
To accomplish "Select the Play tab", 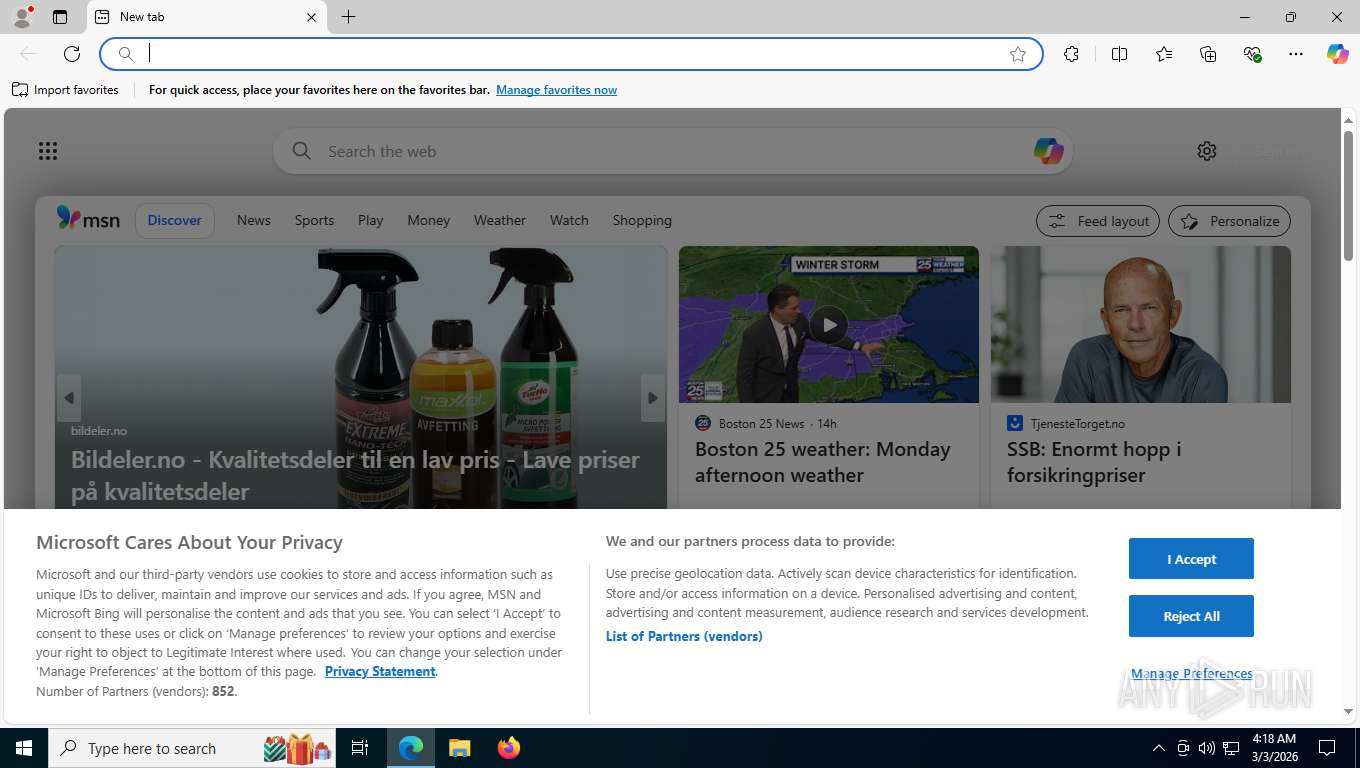I will pos(371,220).
